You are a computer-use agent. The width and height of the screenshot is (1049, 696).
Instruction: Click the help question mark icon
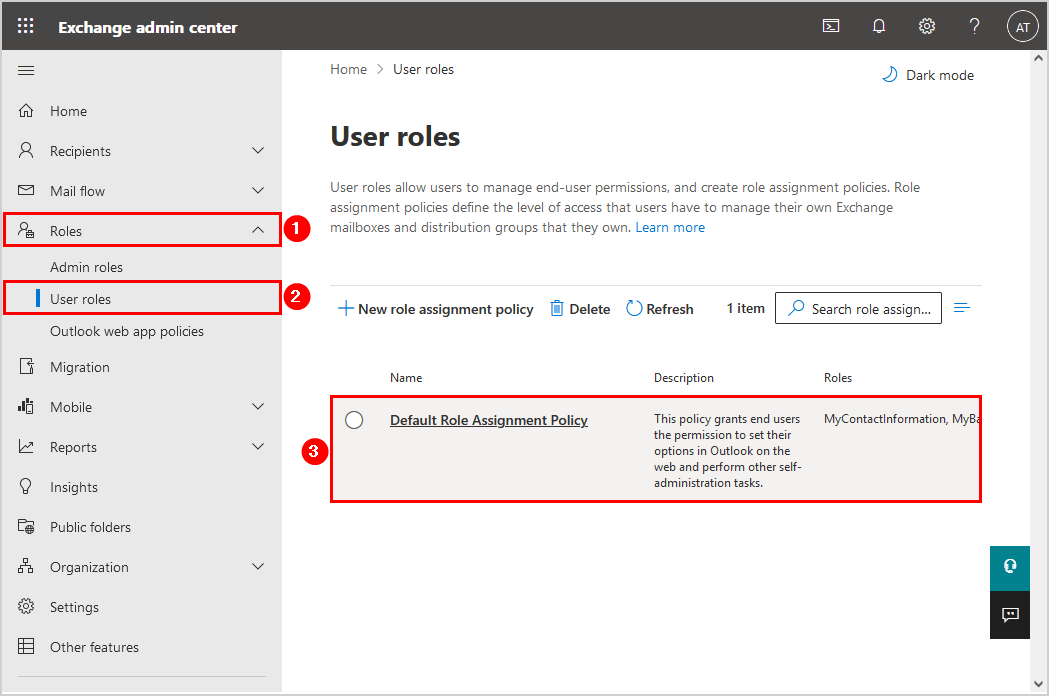(x=974, y=27)
